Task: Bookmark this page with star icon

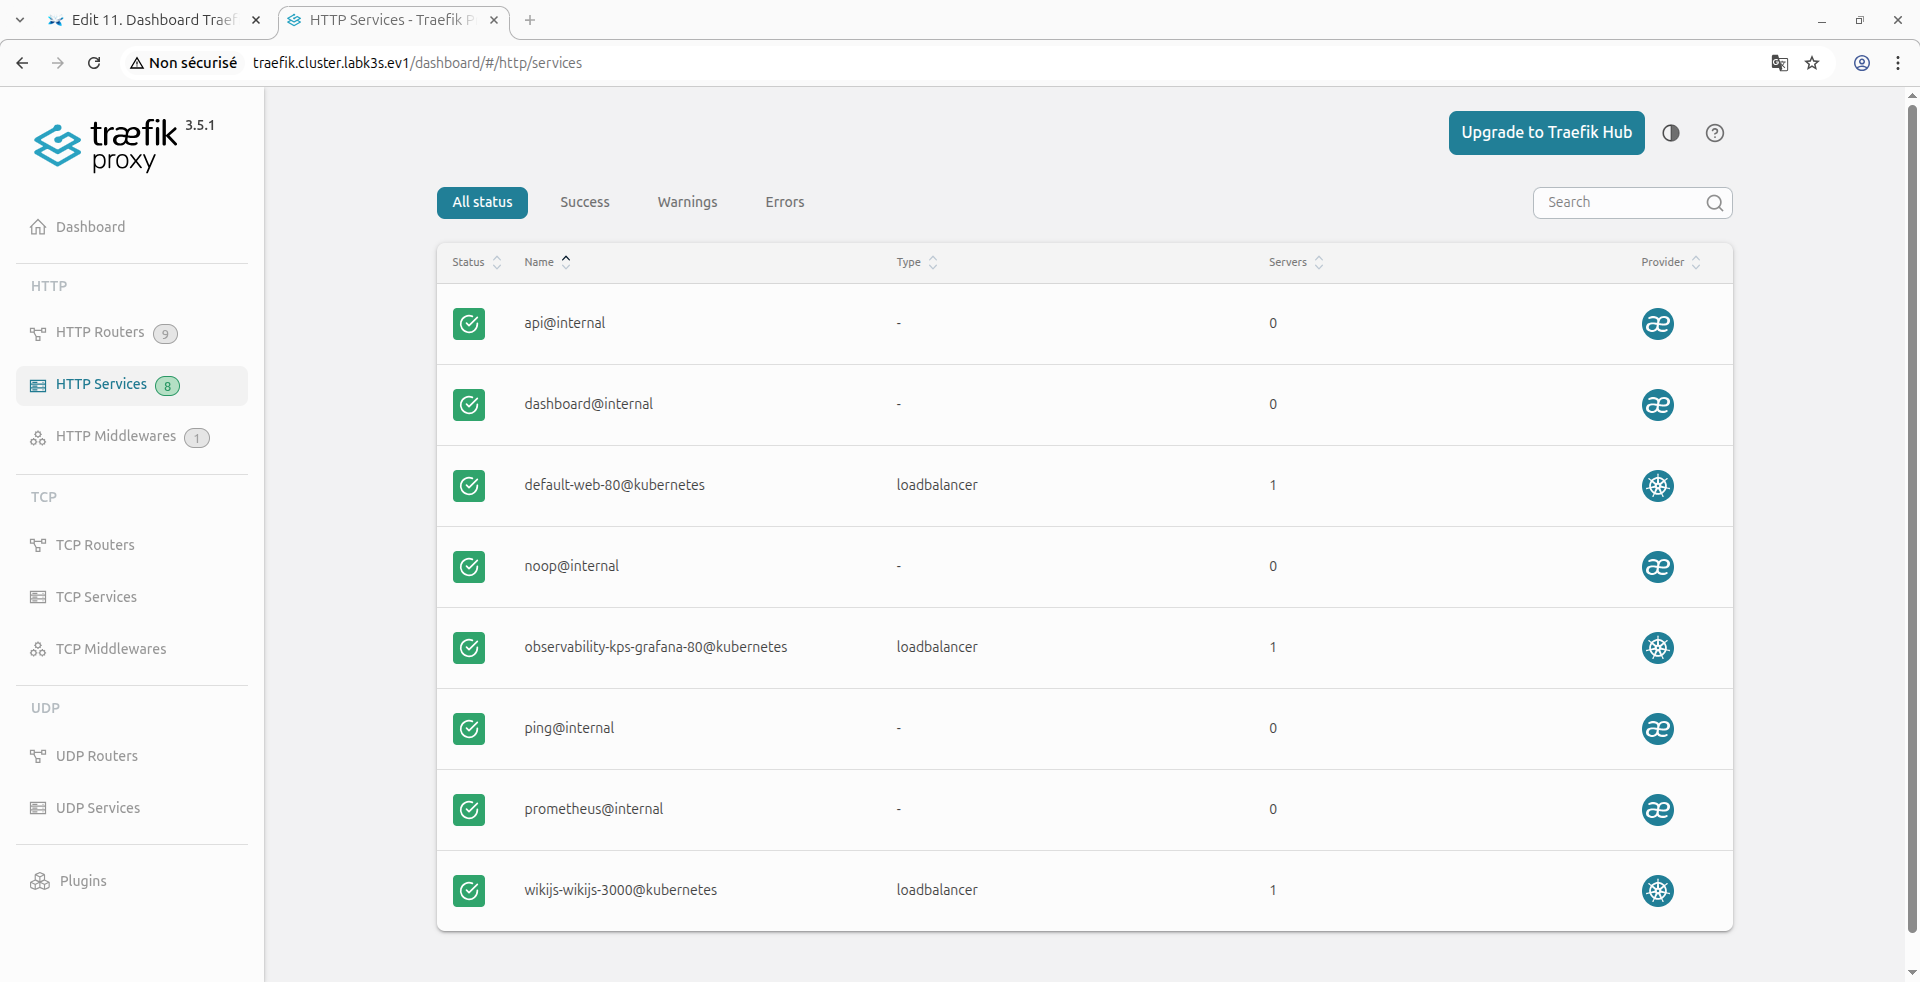Action: 1812,63
